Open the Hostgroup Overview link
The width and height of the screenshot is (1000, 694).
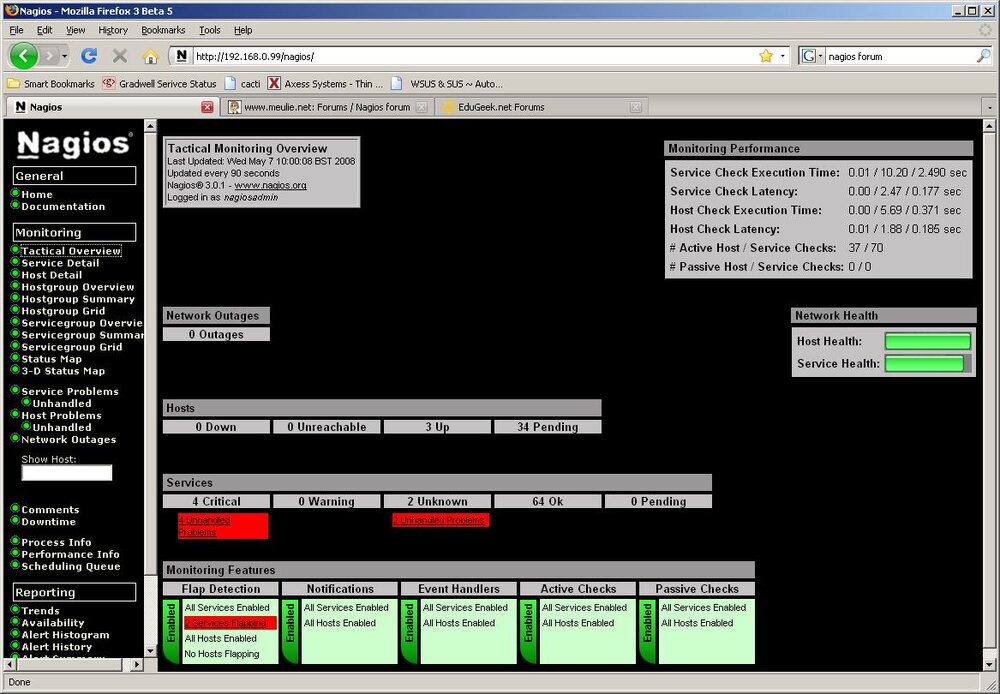point(78,287)
